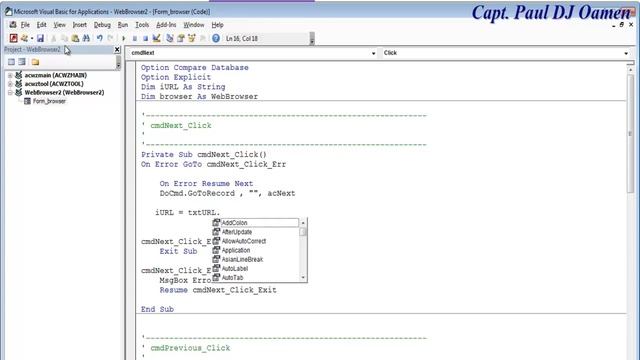640x360 pixels.
Task: Click the Cut scissors icon
Action: 53,38
